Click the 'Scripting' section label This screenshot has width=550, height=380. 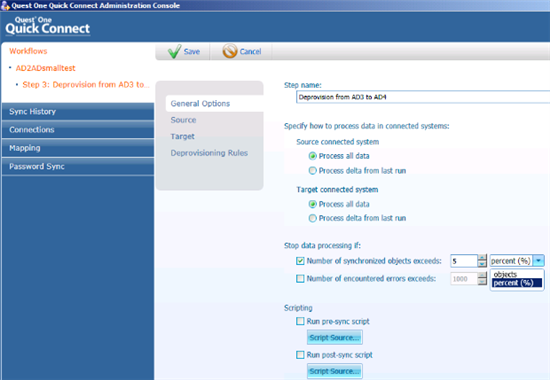[x=298, y=308]
